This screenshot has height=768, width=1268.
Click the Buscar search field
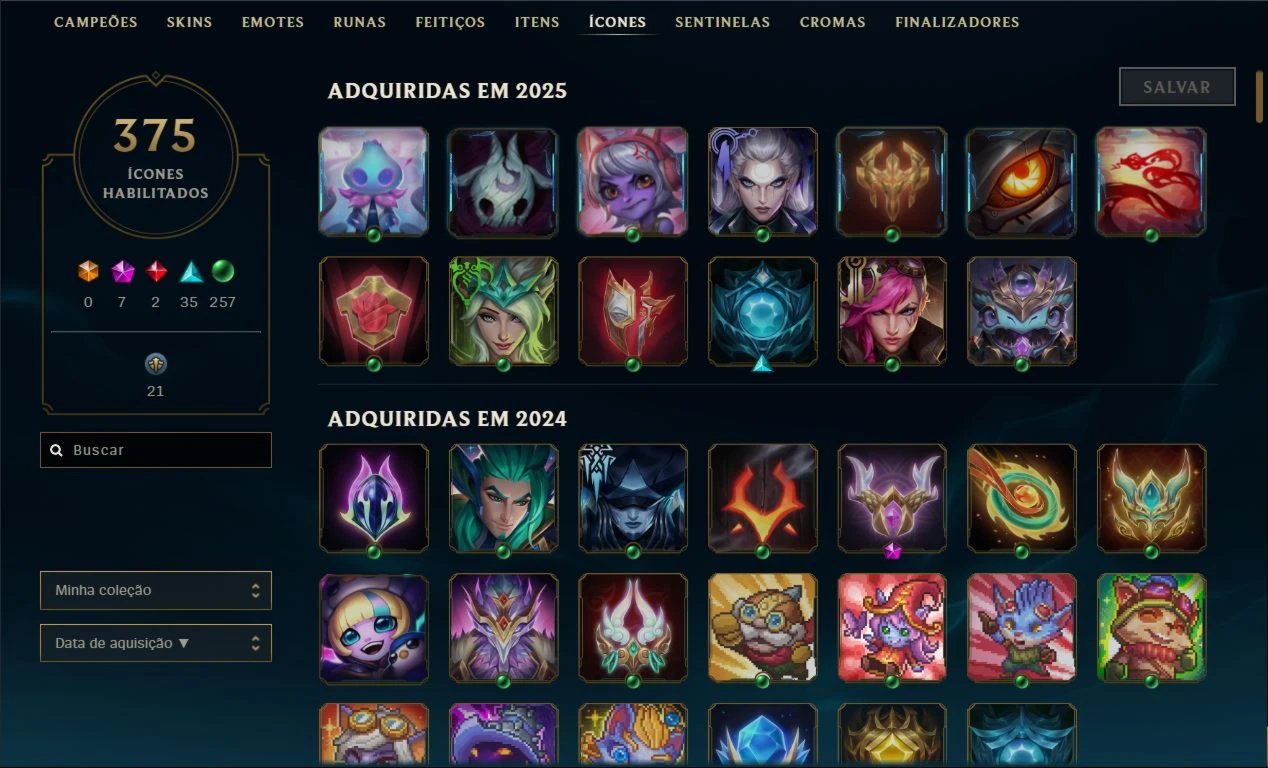156,450
